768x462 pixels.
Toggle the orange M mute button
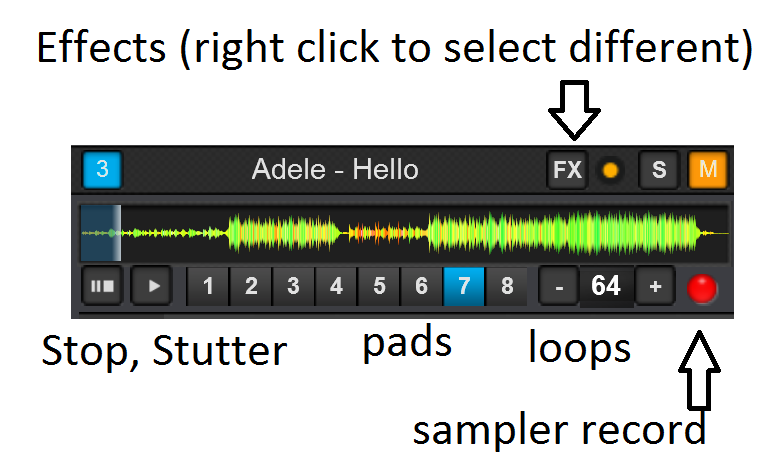(x=708, y=170)
